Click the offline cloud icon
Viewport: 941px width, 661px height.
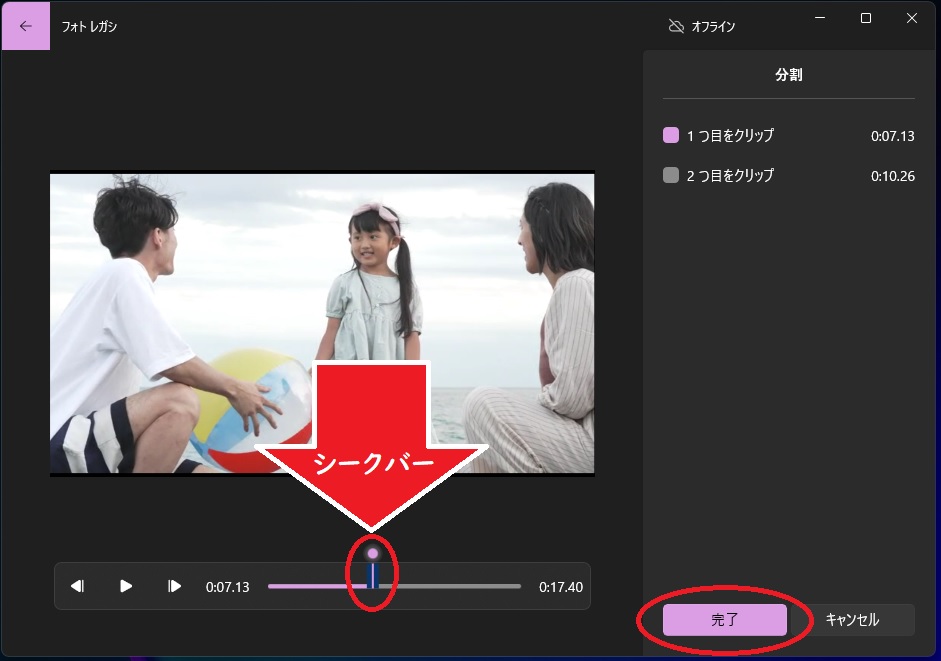point(676,26)
